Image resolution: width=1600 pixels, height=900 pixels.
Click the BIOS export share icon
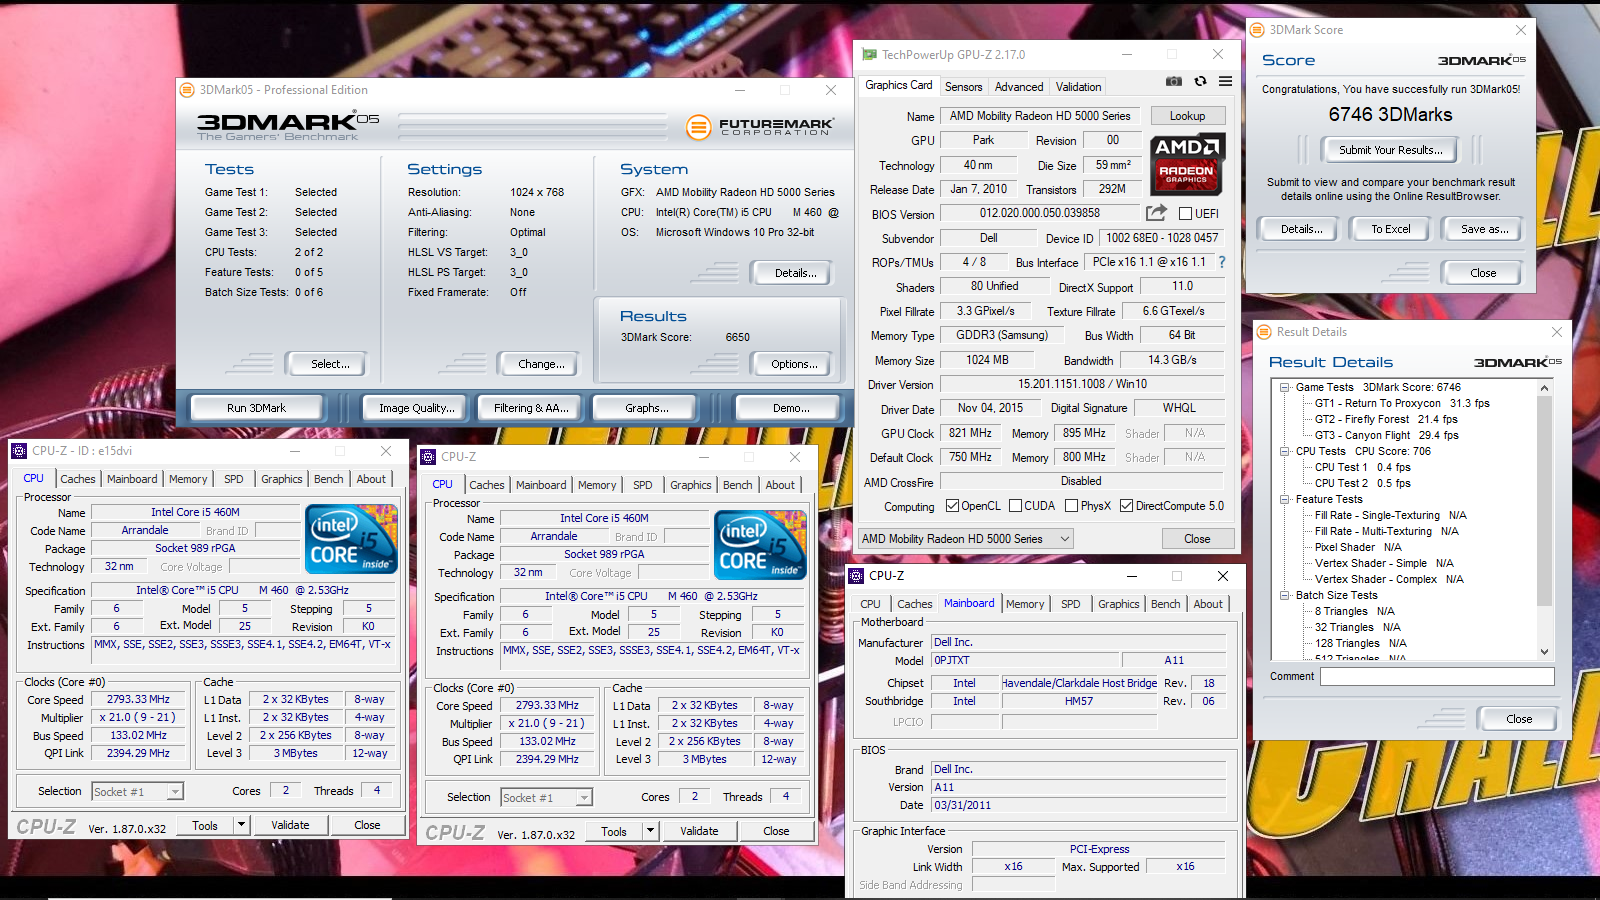pos(1156,213)
